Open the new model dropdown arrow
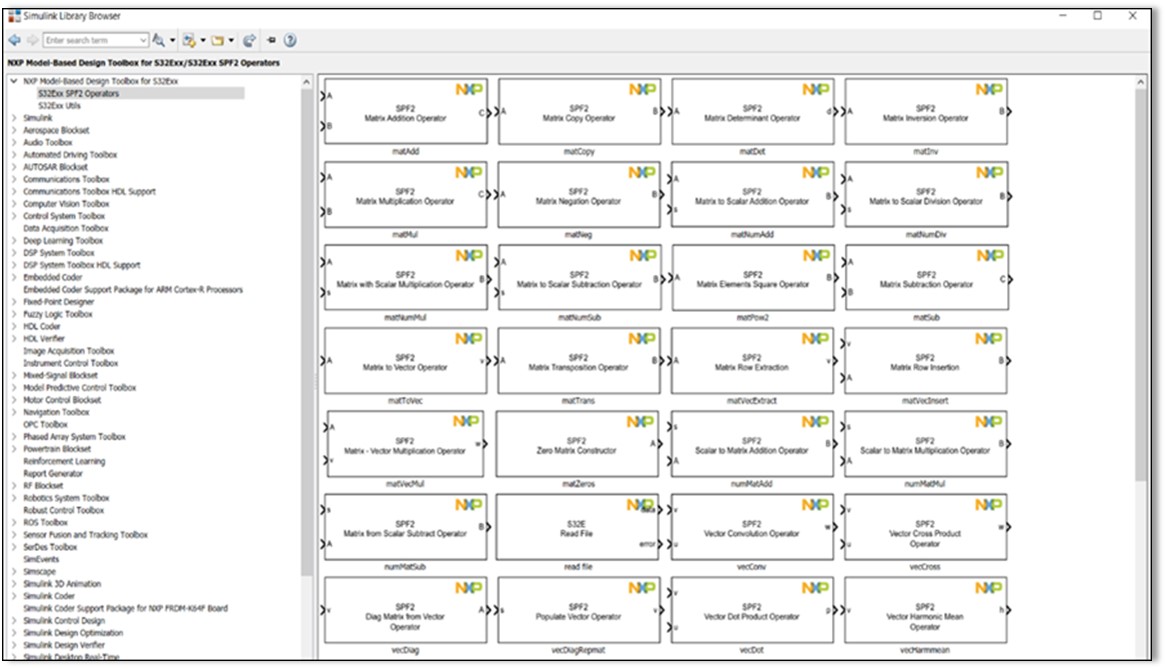This screenshot has width=1166, height=669. [x=202, y=42]
